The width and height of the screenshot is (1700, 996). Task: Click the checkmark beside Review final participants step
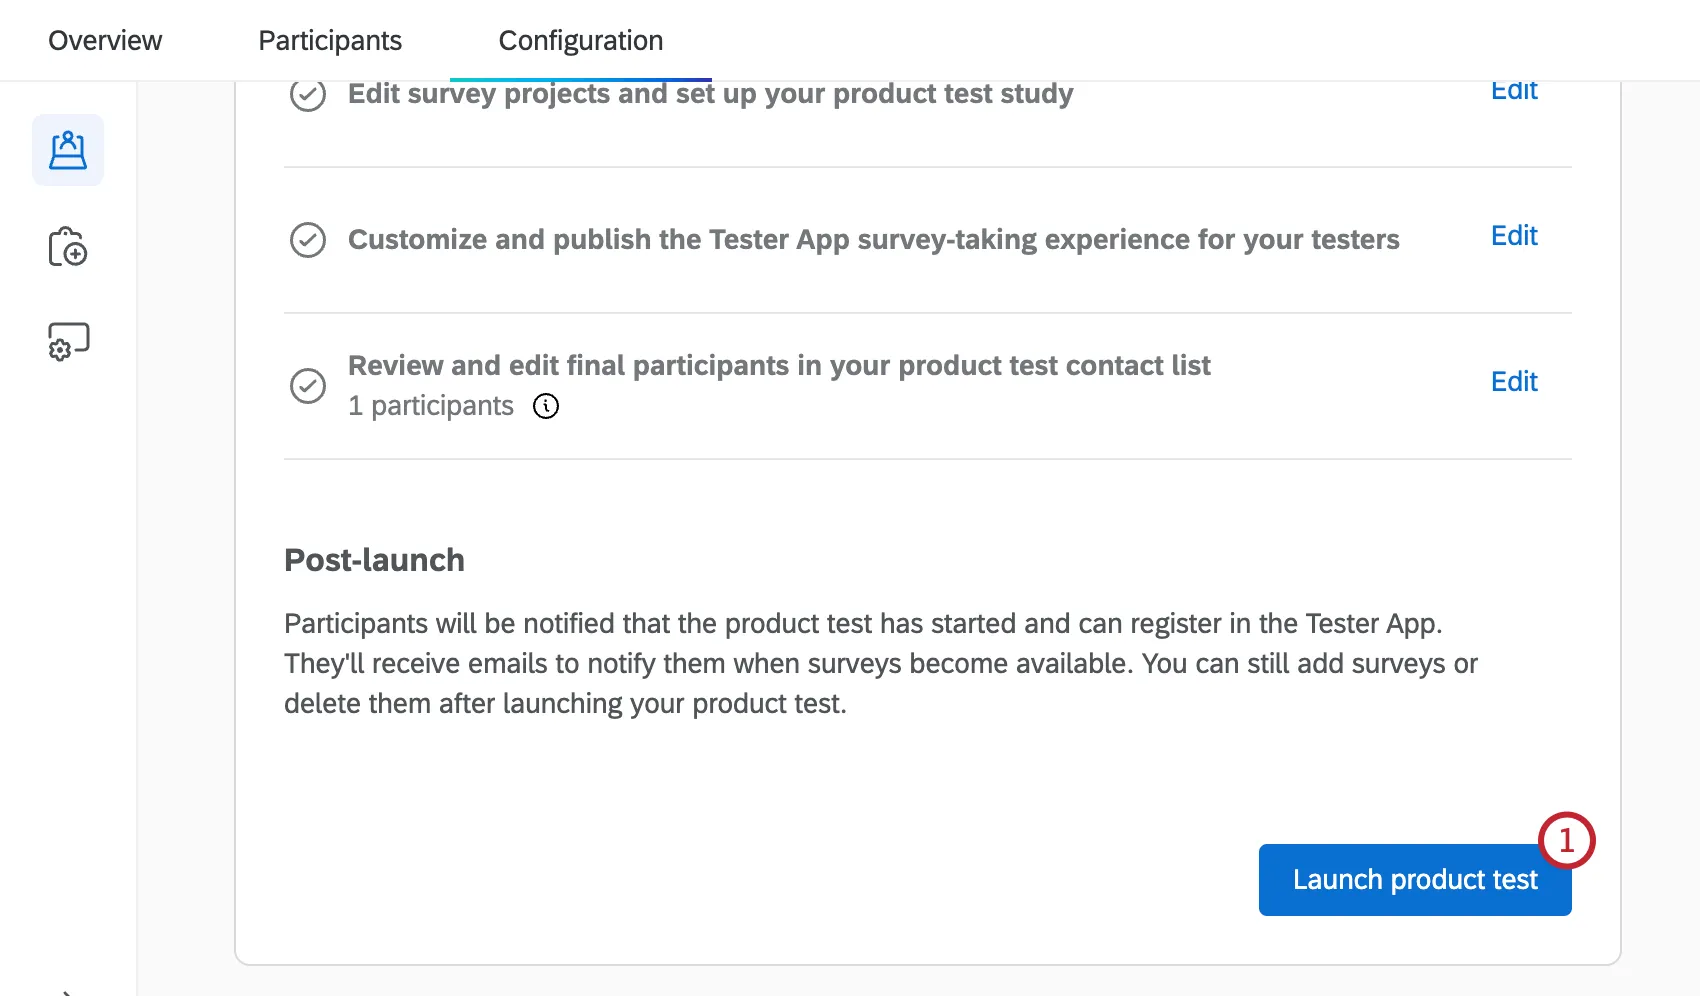coord(308,386)
